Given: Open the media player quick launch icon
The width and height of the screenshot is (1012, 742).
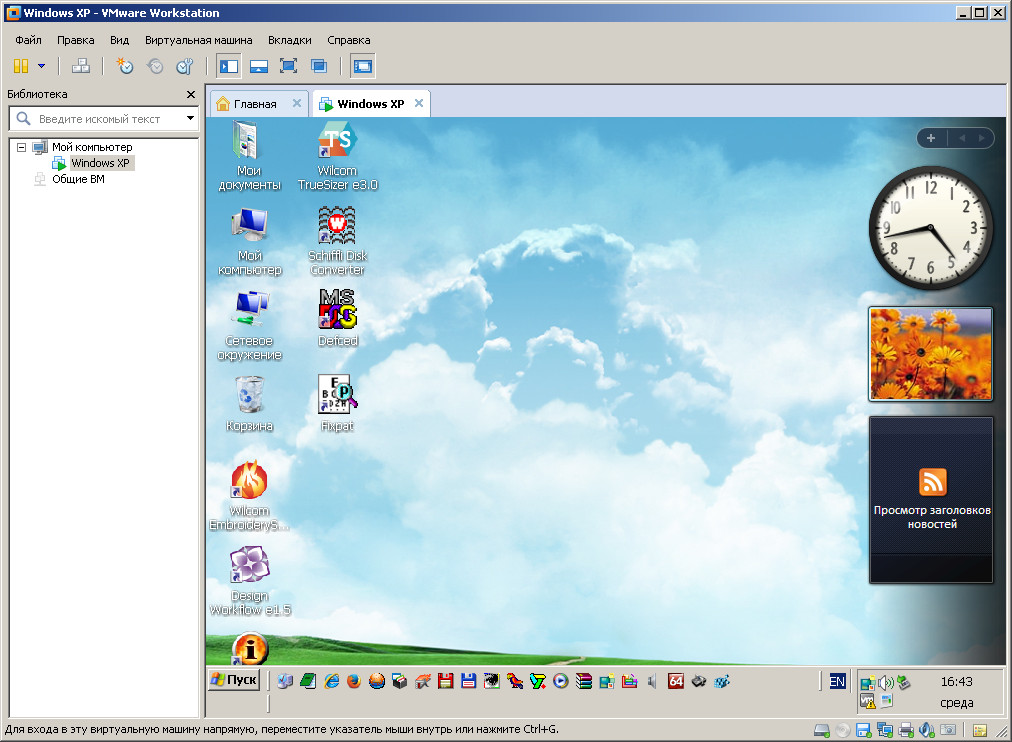Looking at the screenshot, I should (x=561, y=681).
